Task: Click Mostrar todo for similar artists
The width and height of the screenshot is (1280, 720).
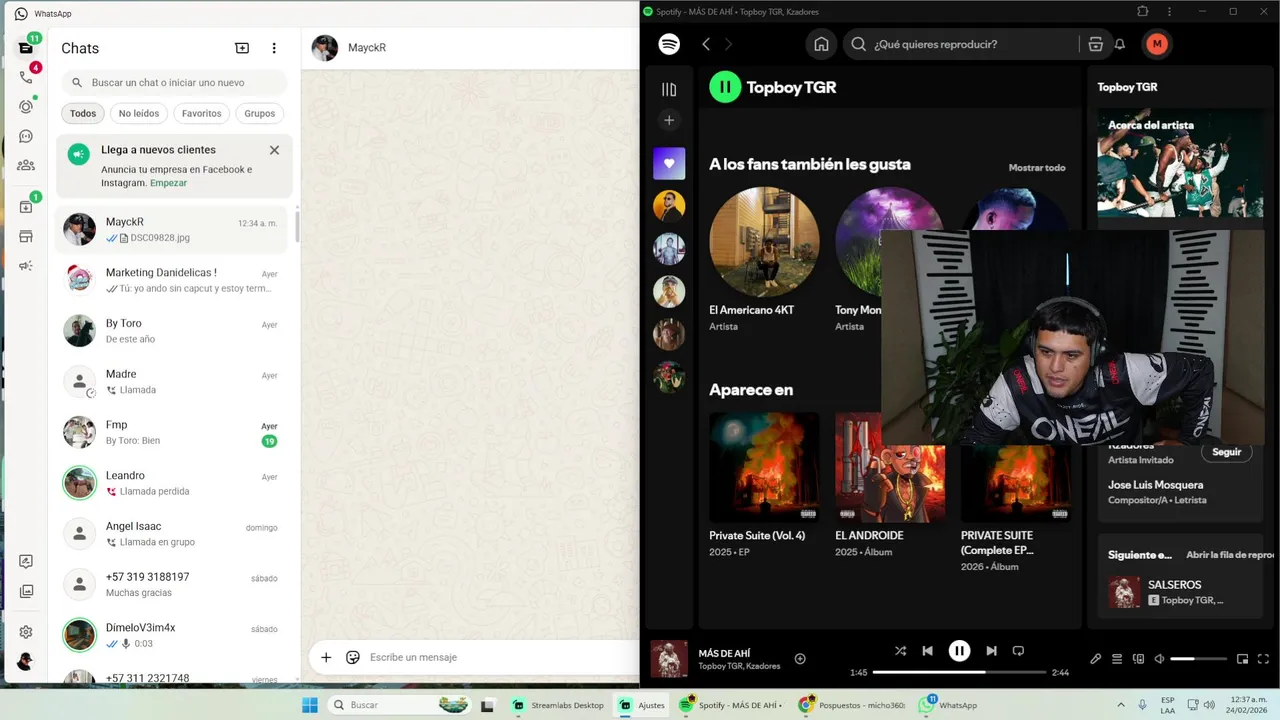Action: [1037, 168]
